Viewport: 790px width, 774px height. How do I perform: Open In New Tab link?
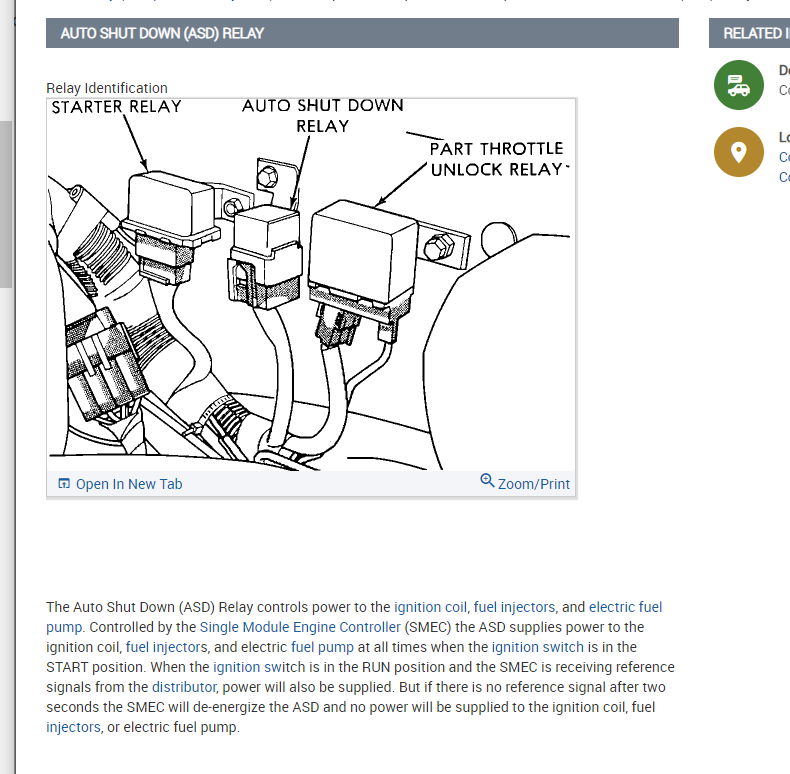pyautogui.click(x=128, y=484)
